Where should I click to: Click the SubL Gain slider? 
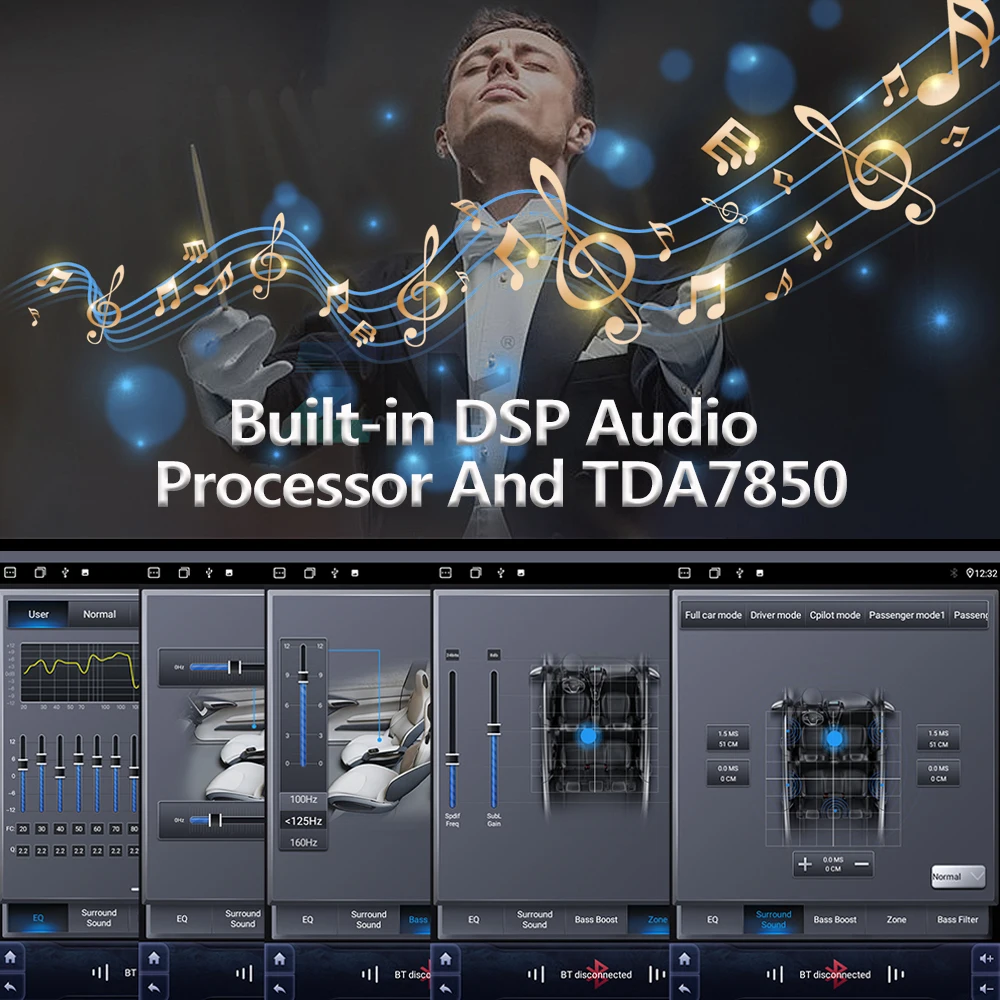[493, 740]
